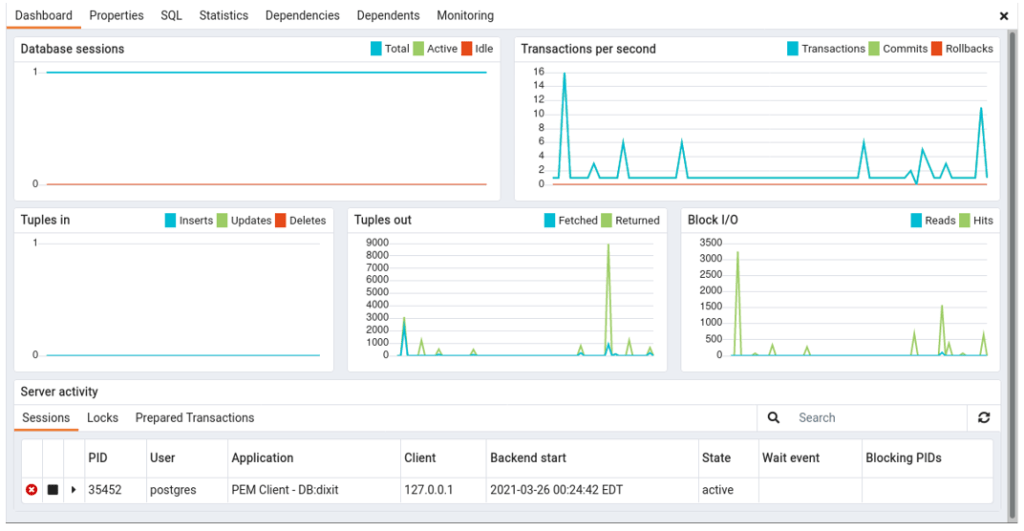Toggle the Returned legend in Tuples out

tap(607, 220)
